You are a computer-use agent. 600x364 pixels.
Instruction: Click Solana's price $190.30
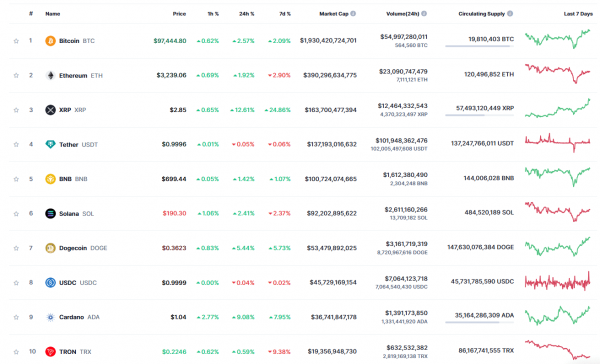click(x=174, y=213)
